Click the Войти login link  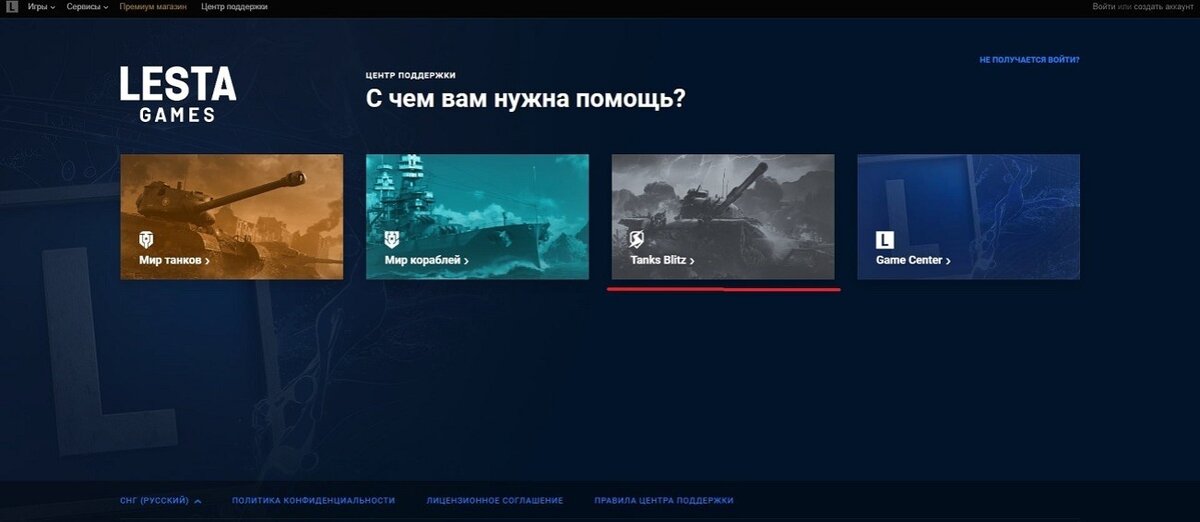1104,7
